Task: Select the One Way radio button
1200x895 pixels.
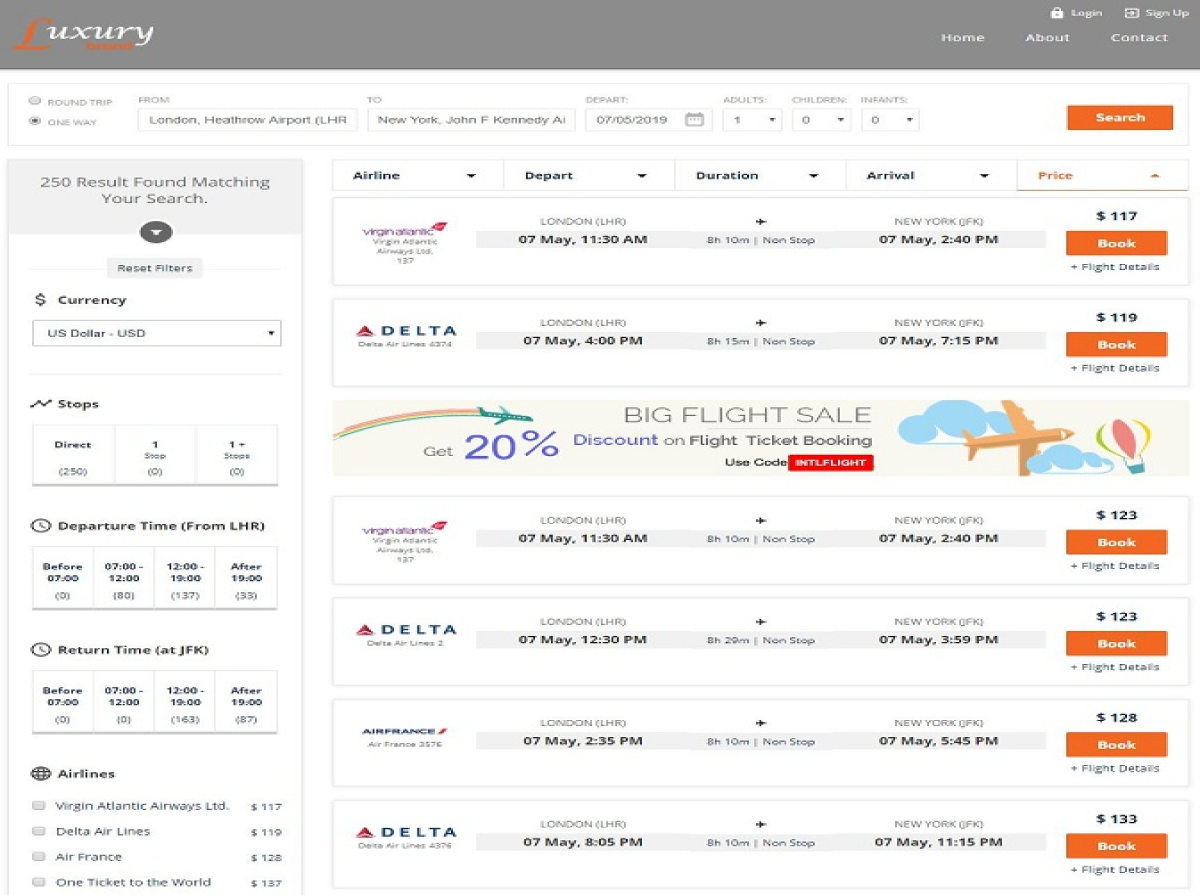Action: (35, 121)
